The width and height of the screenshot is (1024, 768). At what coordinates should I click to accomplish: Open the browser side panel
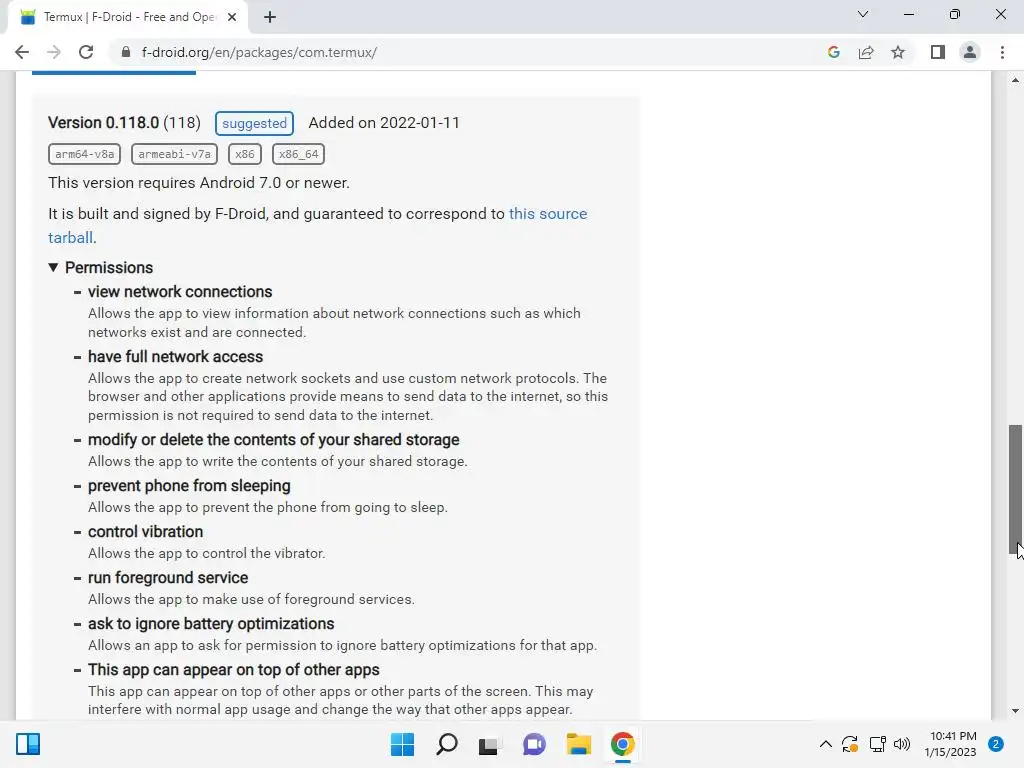[938, 52]
